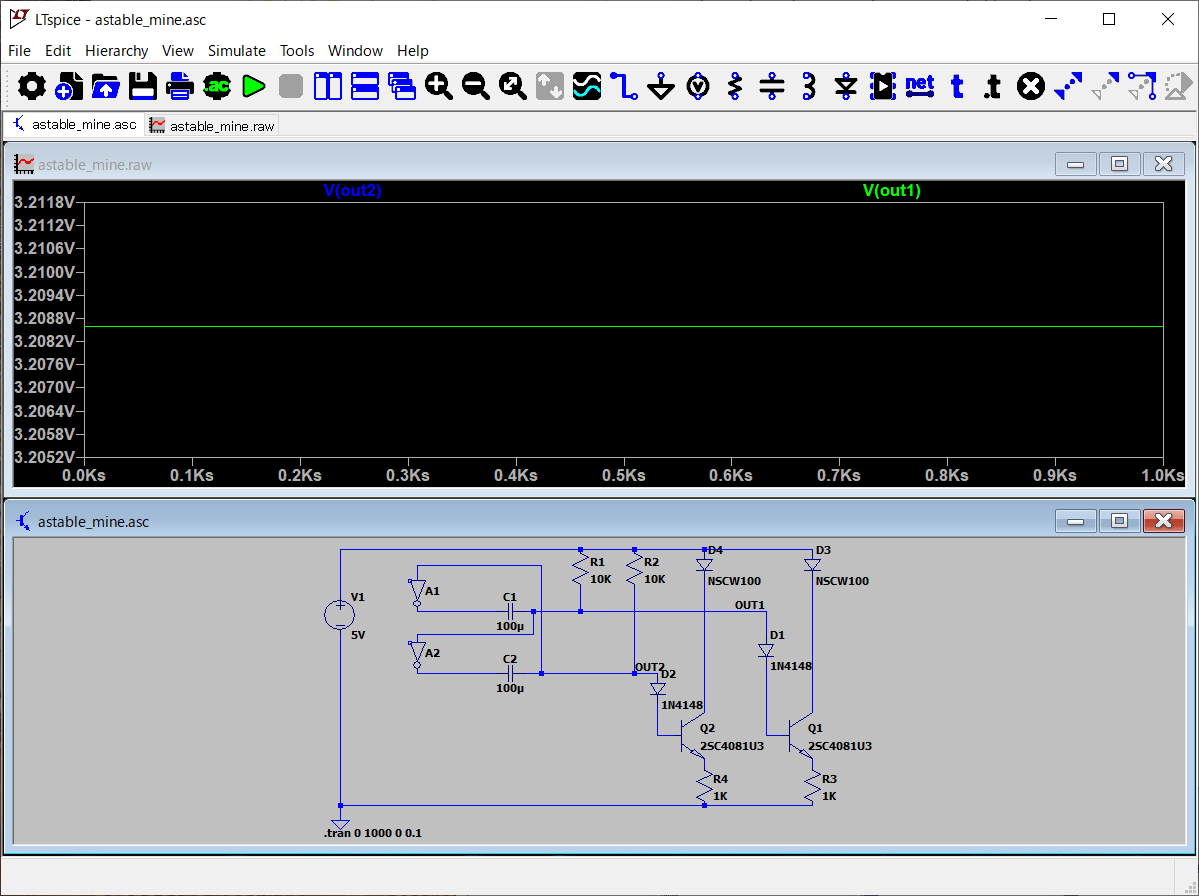Open the Hierarchy menu
1199x896 pixels.
[116, 51]
